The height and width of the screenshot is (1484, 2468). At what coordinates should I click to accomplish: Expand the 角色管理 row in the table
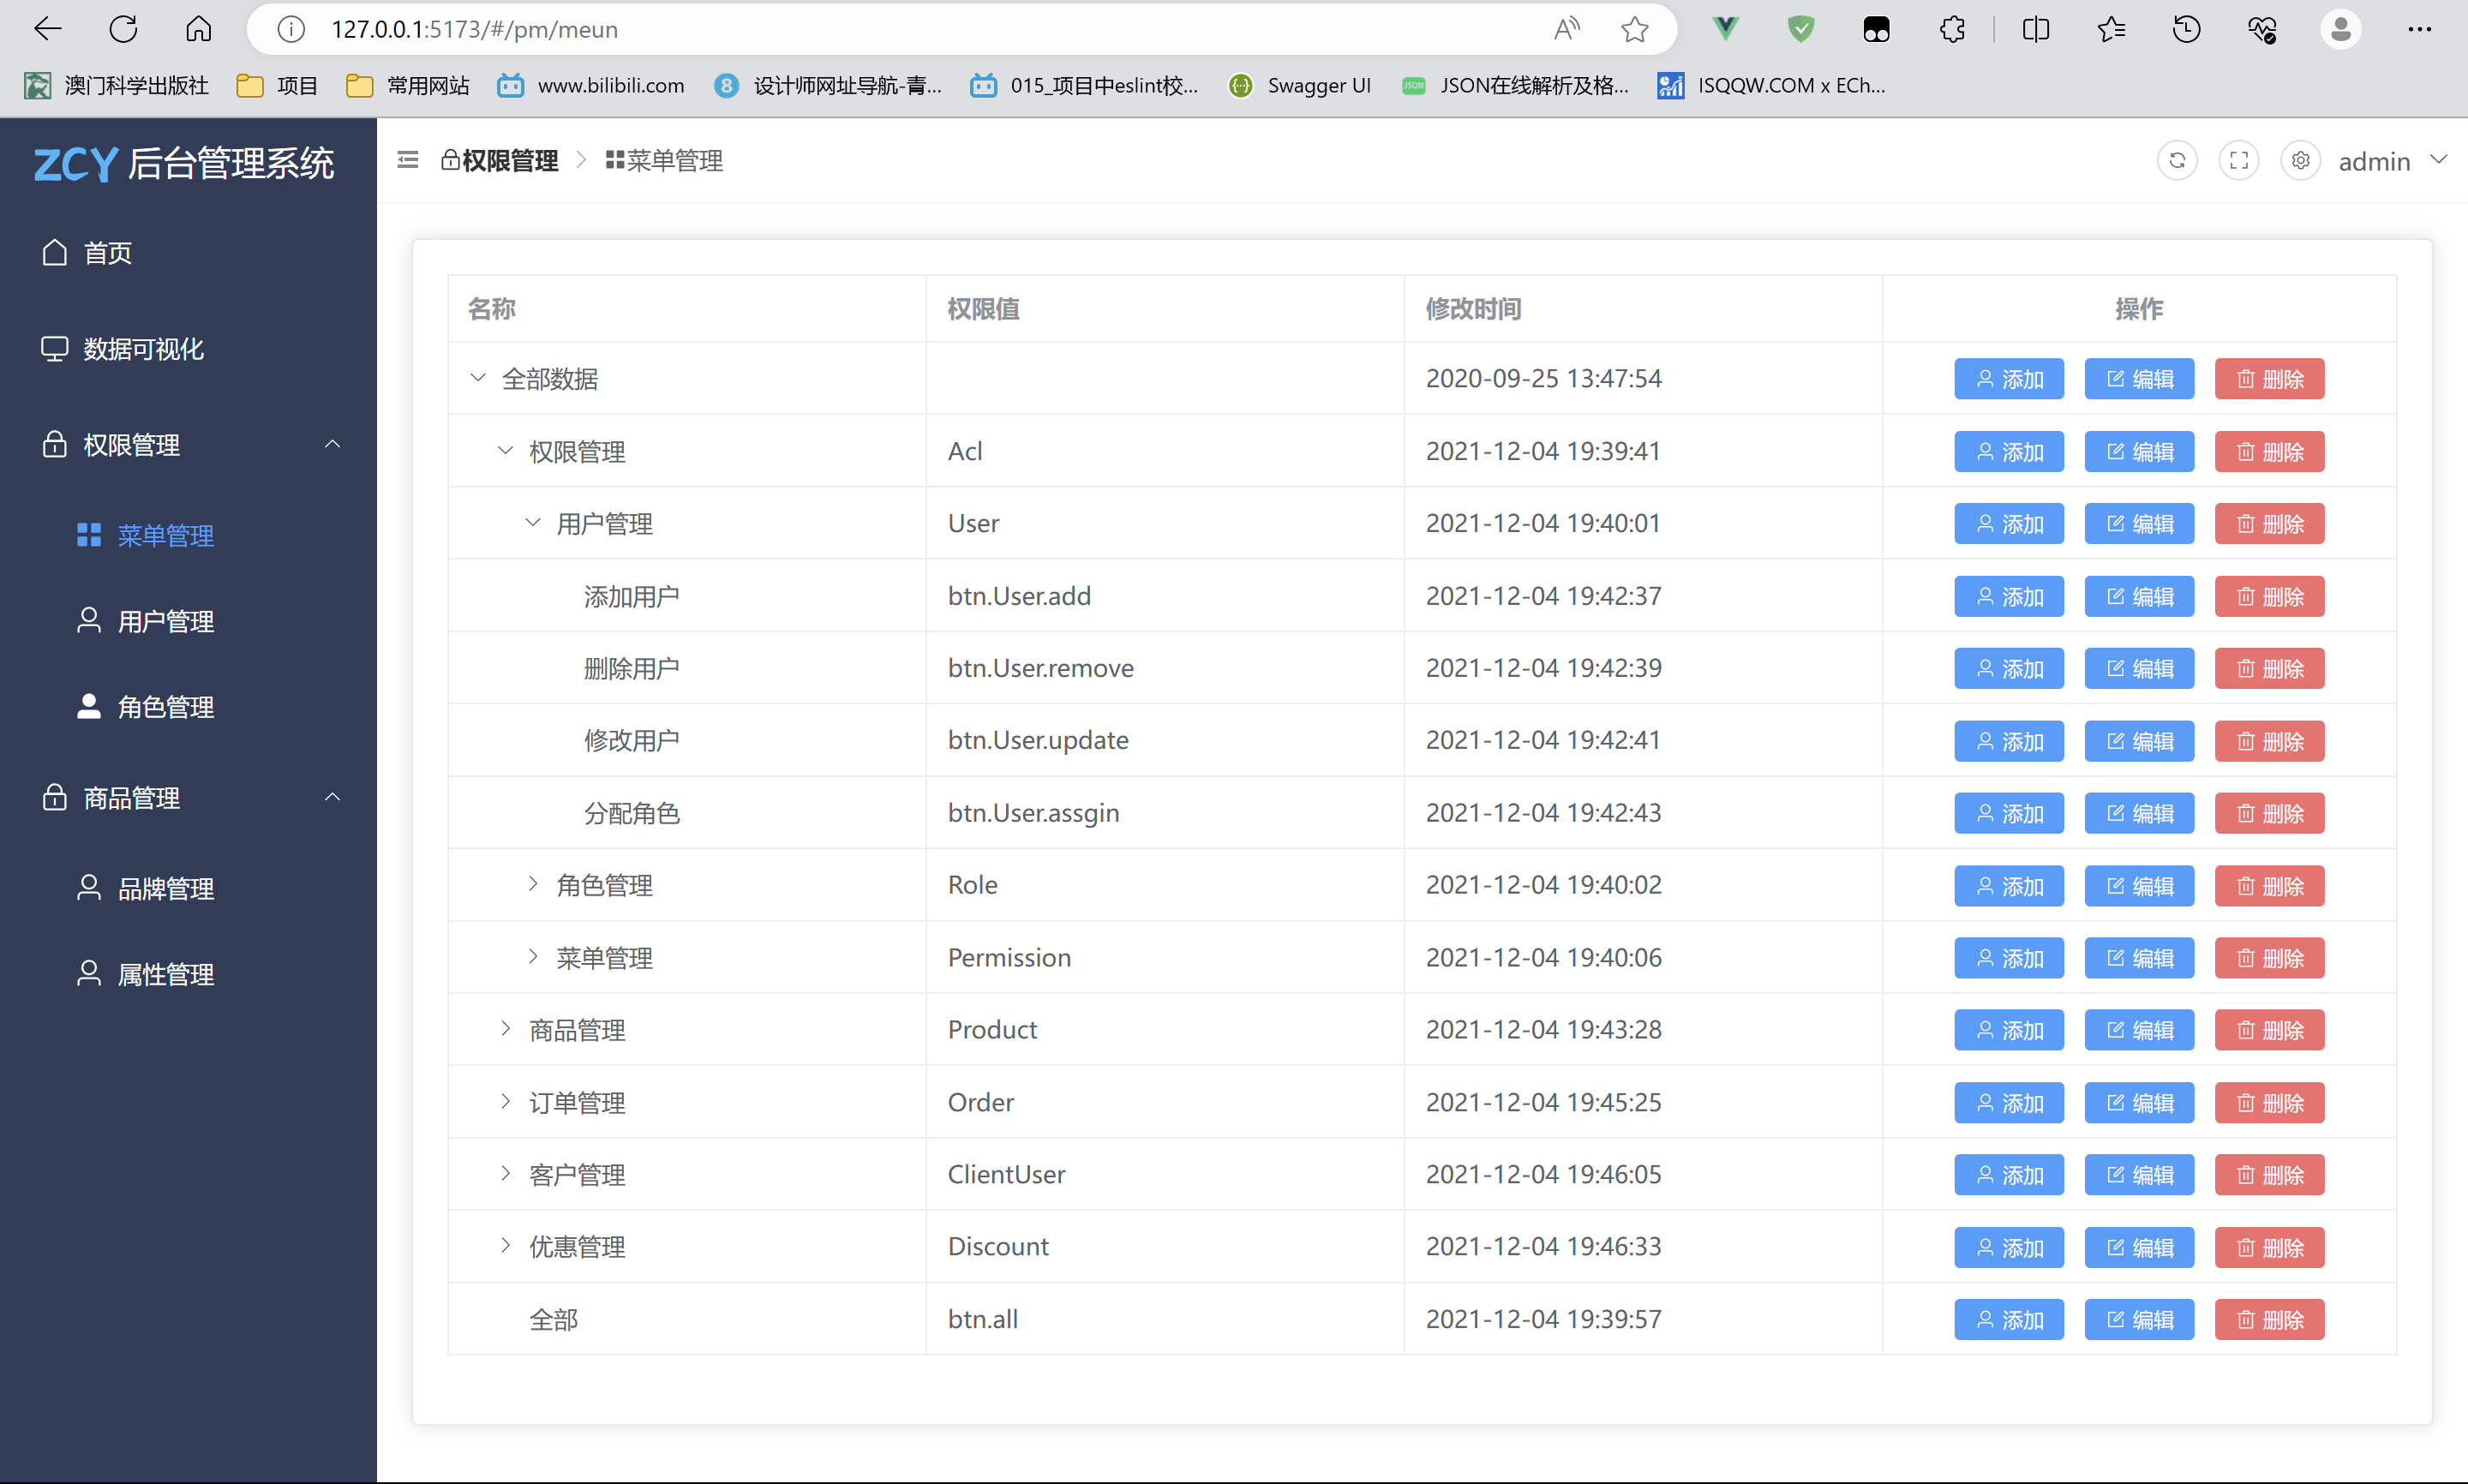coord(533,884)
